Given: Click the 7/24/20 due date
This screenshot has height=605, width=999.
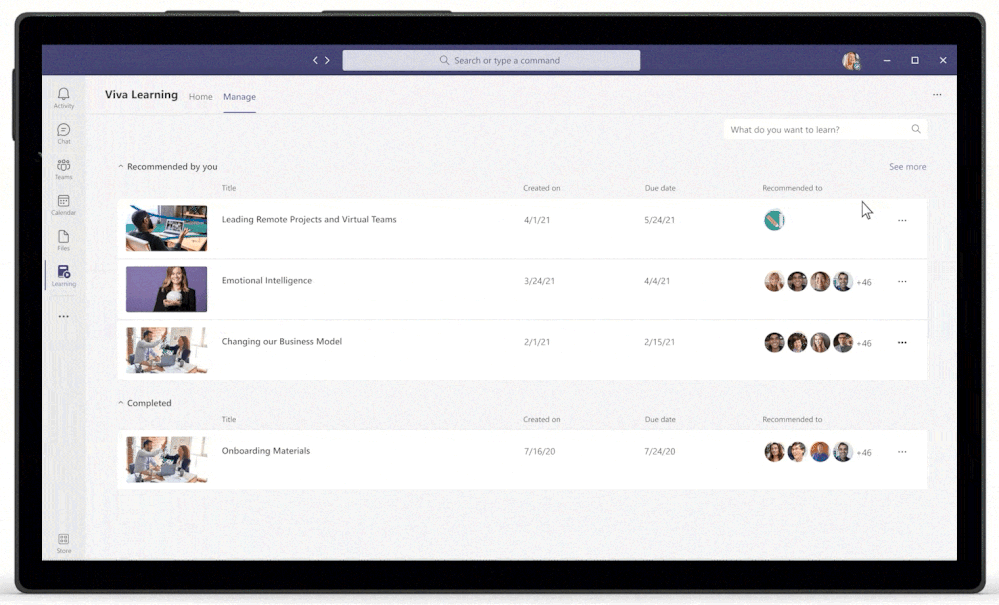Looking at the screenshot, I should (x=659, y=452).
